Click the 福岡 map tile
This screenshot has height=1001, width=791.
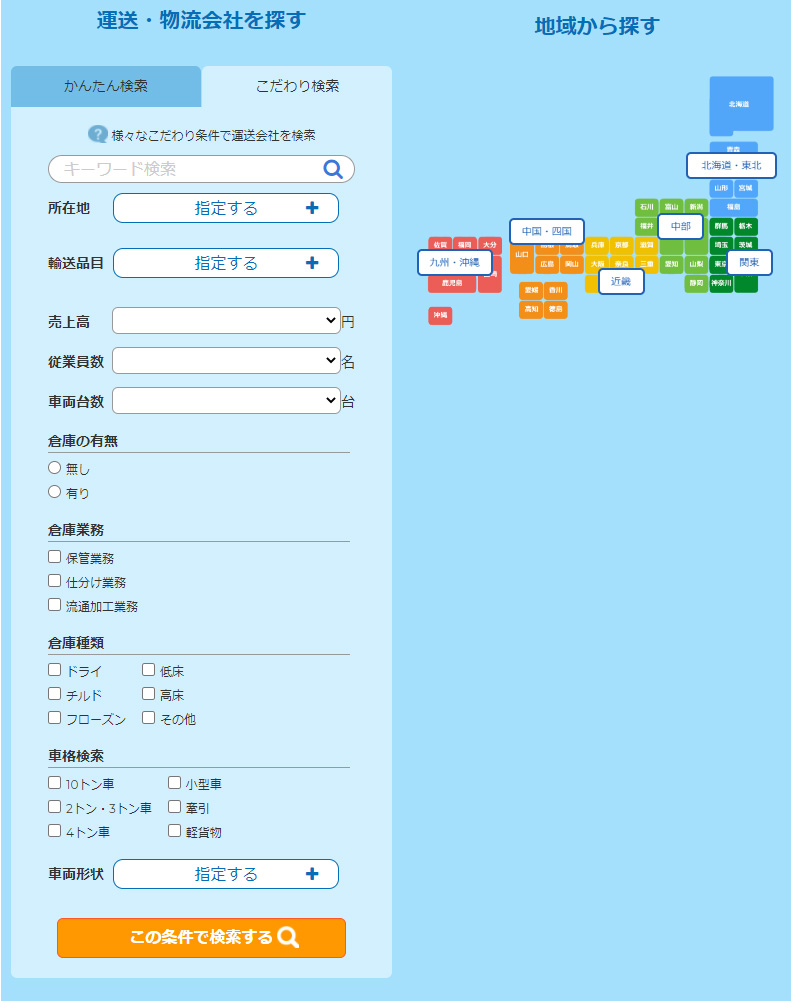[465, 244]
